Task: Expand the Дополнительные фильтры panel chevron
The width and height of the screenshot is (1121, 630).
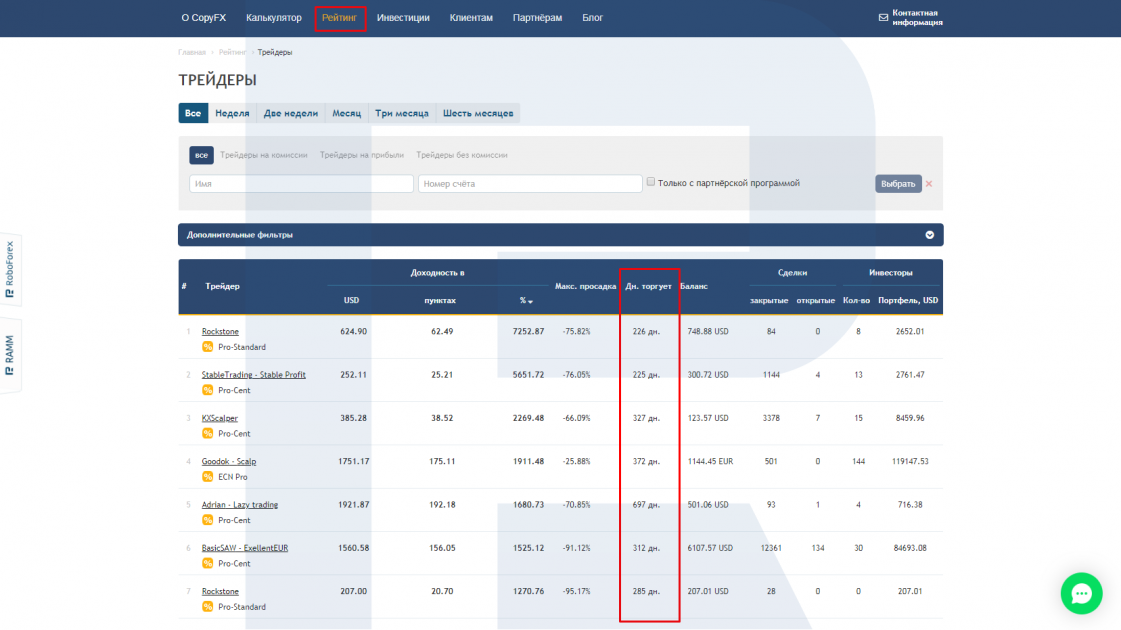Action: pos(929,235)
